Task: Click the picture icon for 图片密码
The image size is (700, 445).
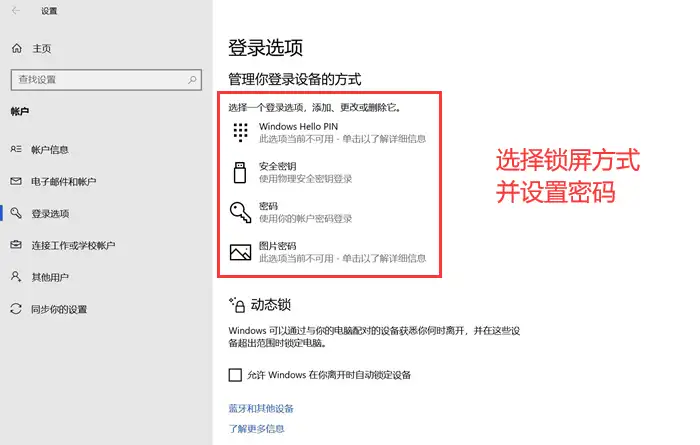Action: click(240, 252)
